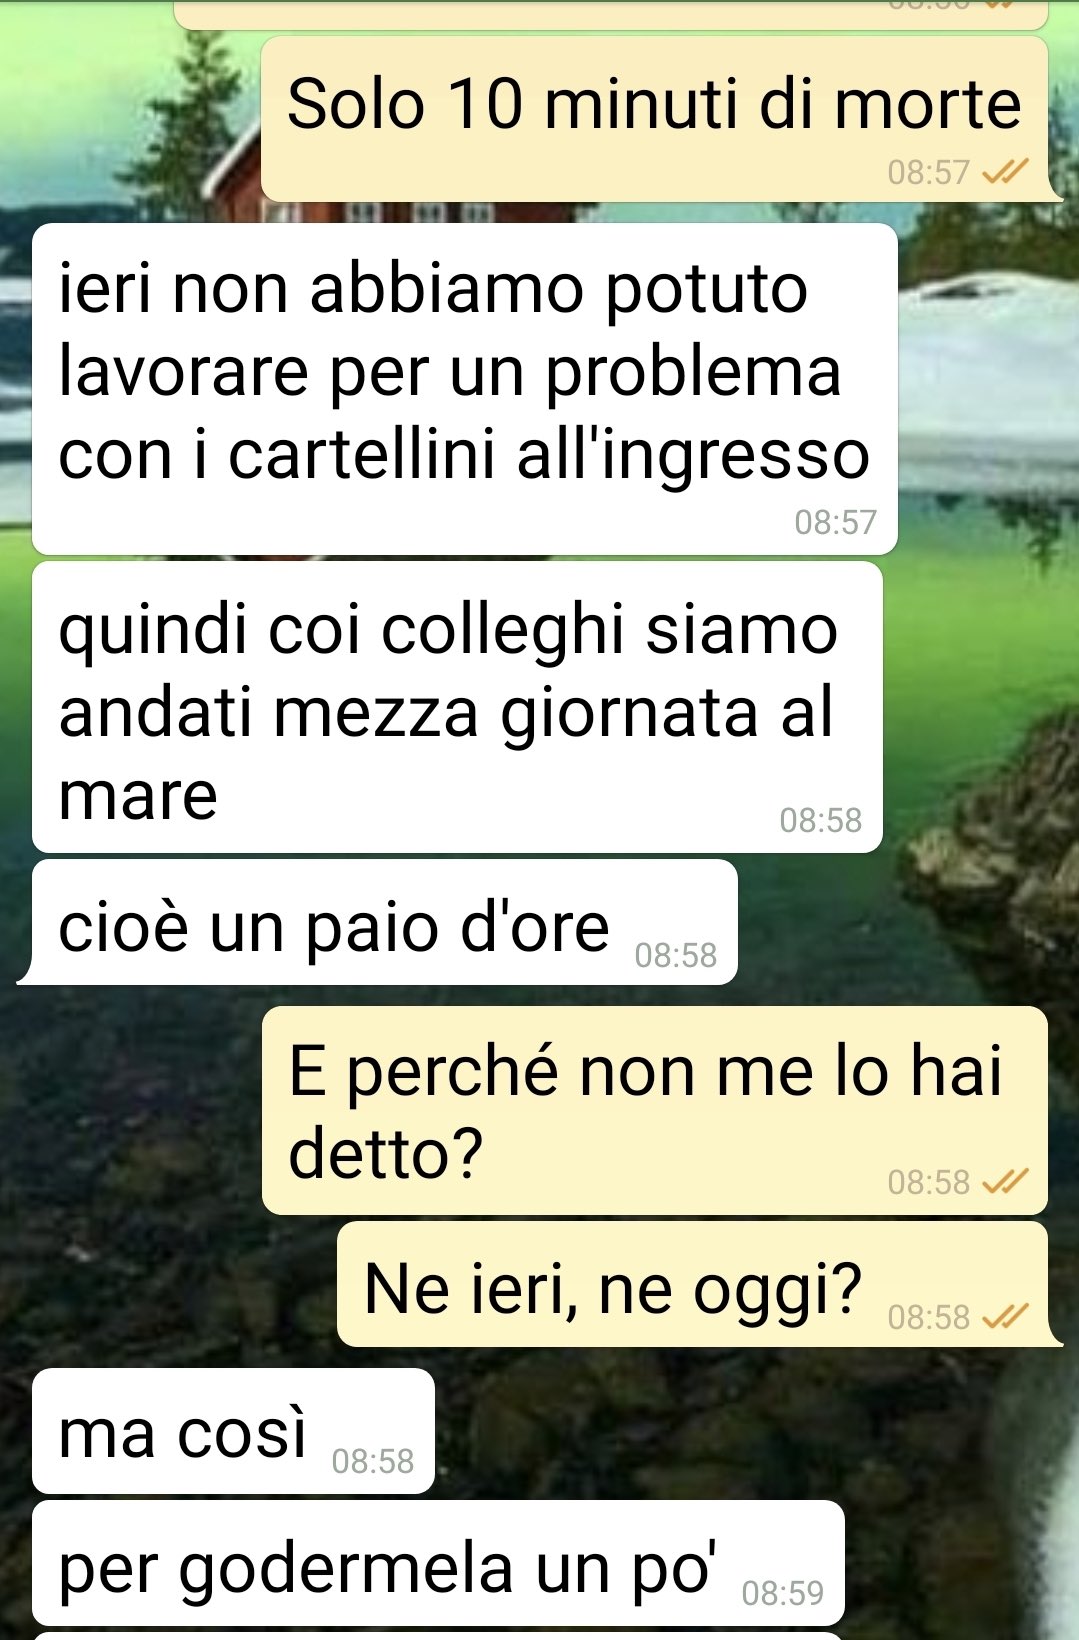Tap the 'mezza giornata al mare' message bubble
Viewport: 1079px width, 1640px height.
click(x=457, y=707)
